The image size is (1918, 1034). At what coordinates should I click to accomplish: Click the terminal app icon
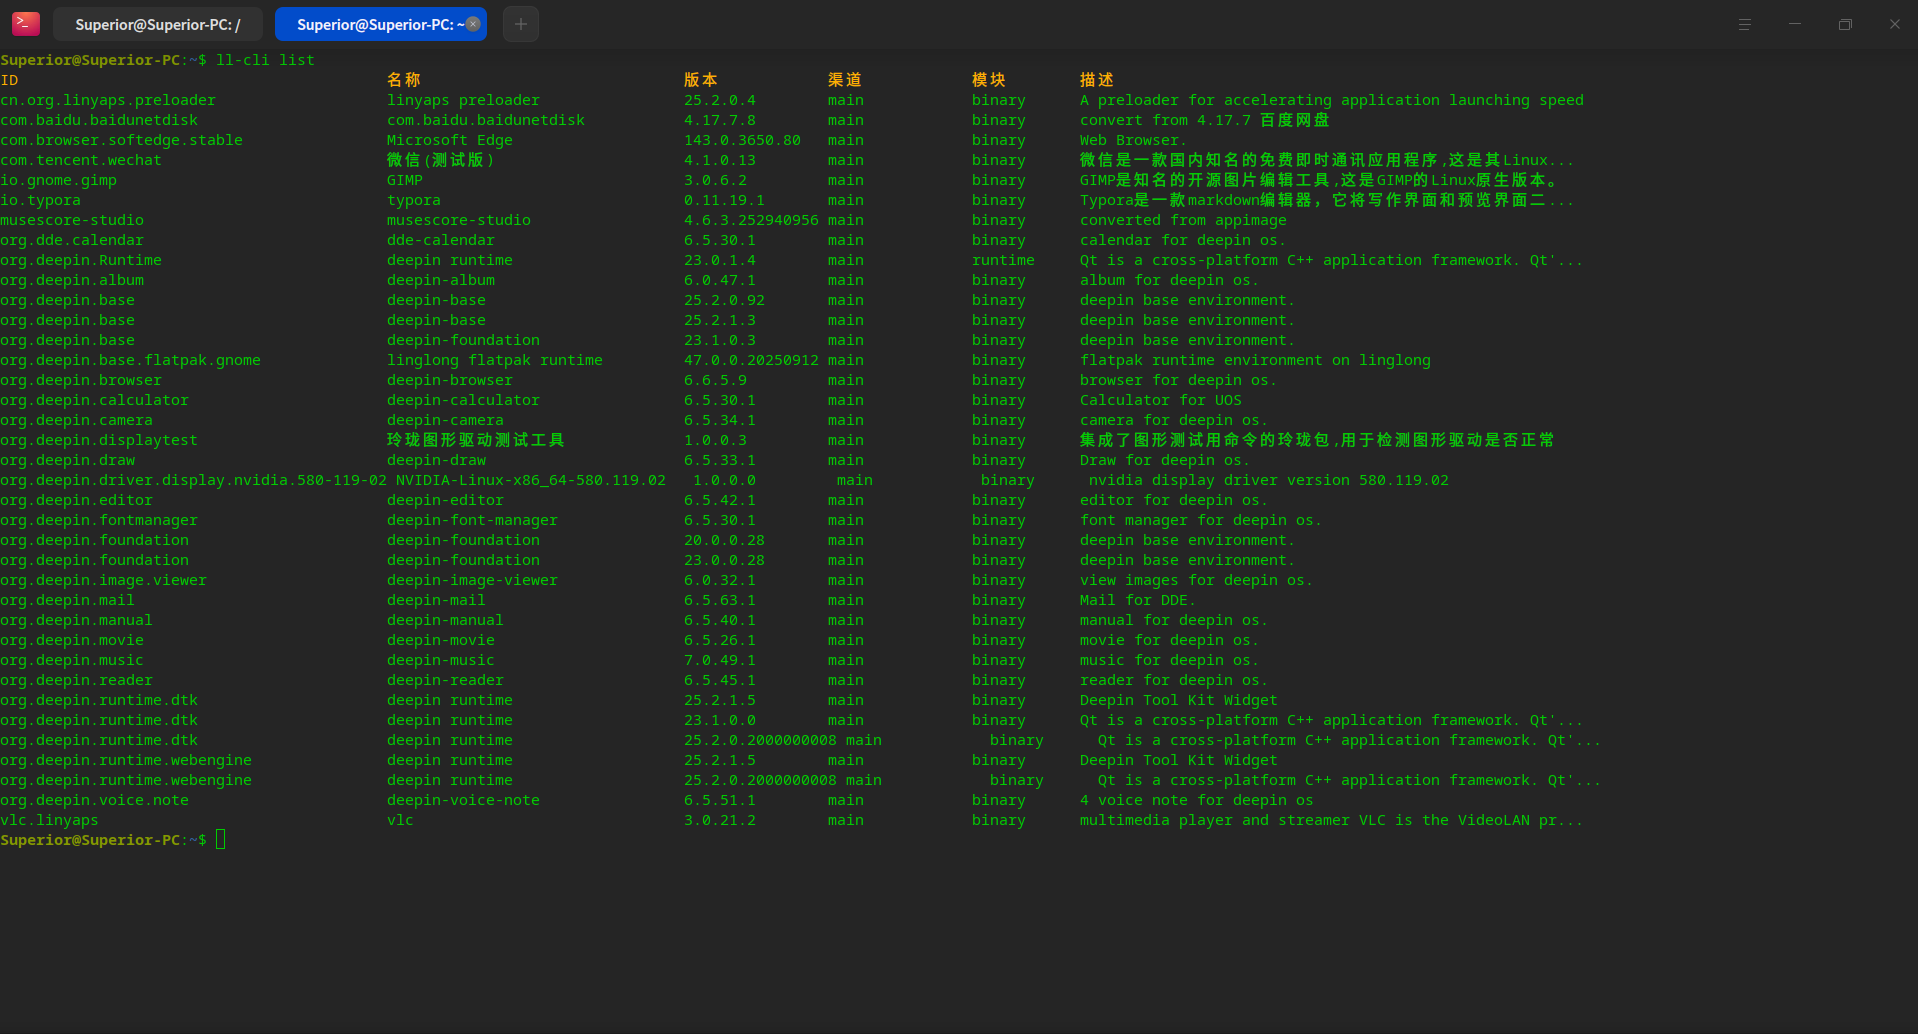25,23
